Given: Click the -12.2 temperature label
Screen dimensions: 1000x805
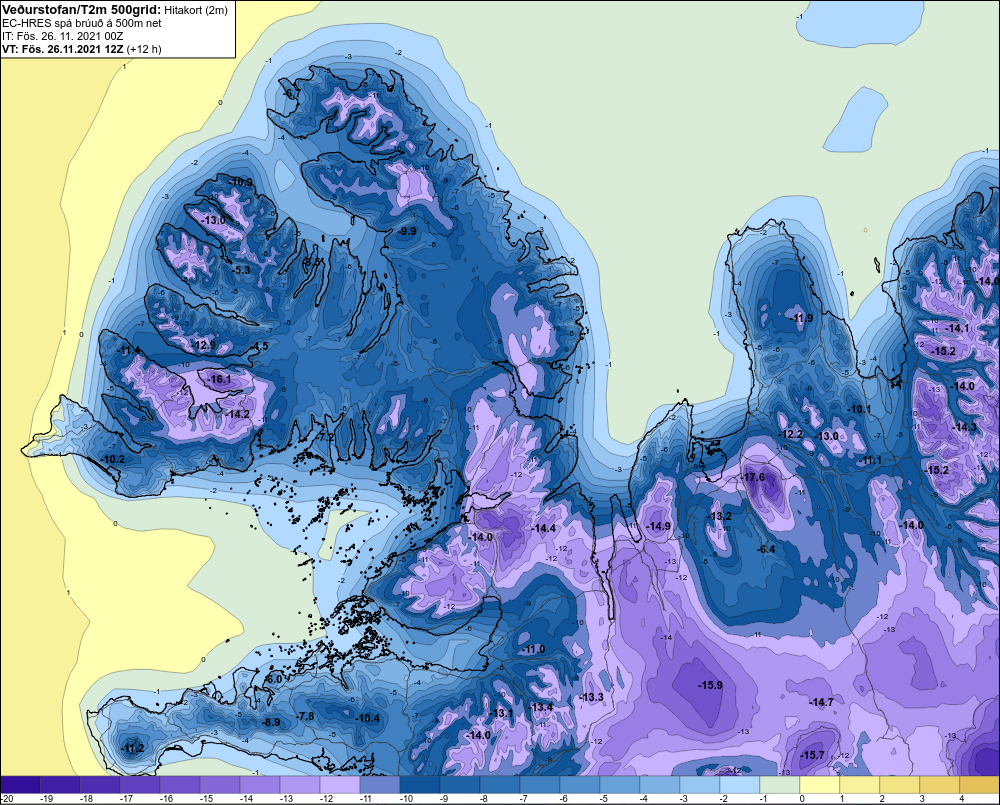Looking at the screenshot, I should pos(791,434).
